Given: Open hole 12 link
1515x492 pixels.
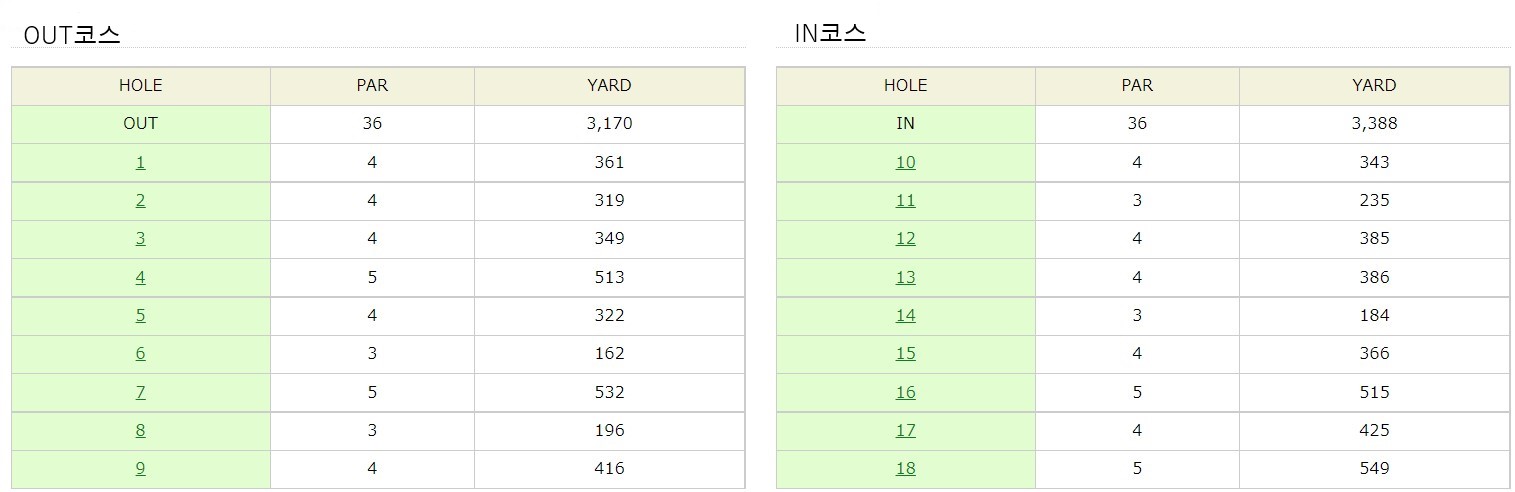Looking at the screenshot, I should [905, 238].
